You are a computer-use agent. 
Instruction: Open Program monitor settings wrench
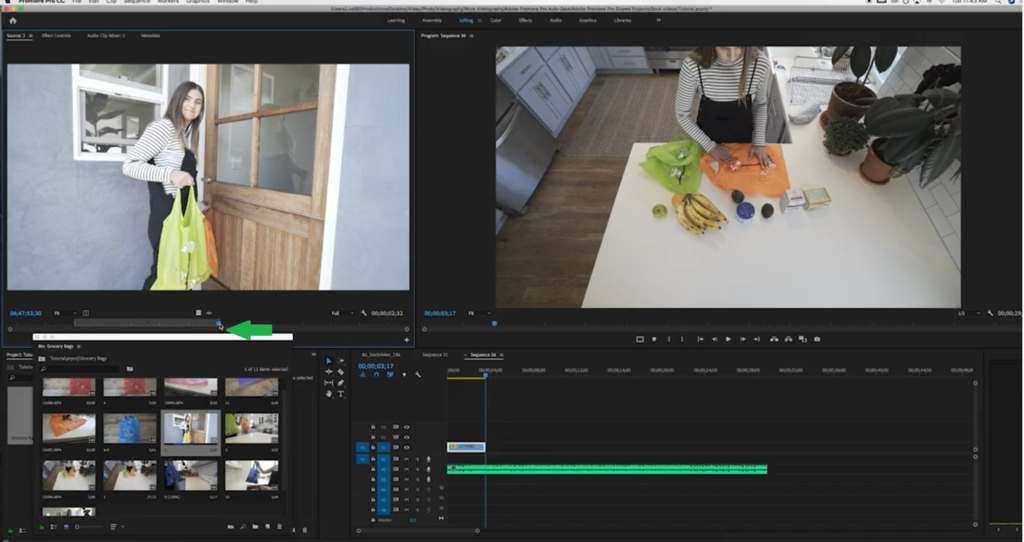tap(990, 313)
